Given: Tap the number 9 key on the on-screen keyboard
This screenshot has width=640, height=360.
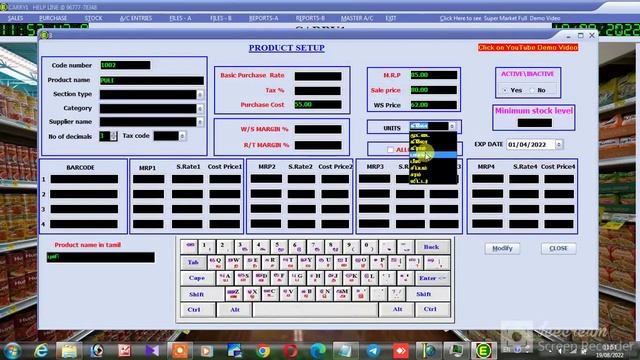Looking at the screenshot, I should (x=351, y=247).
